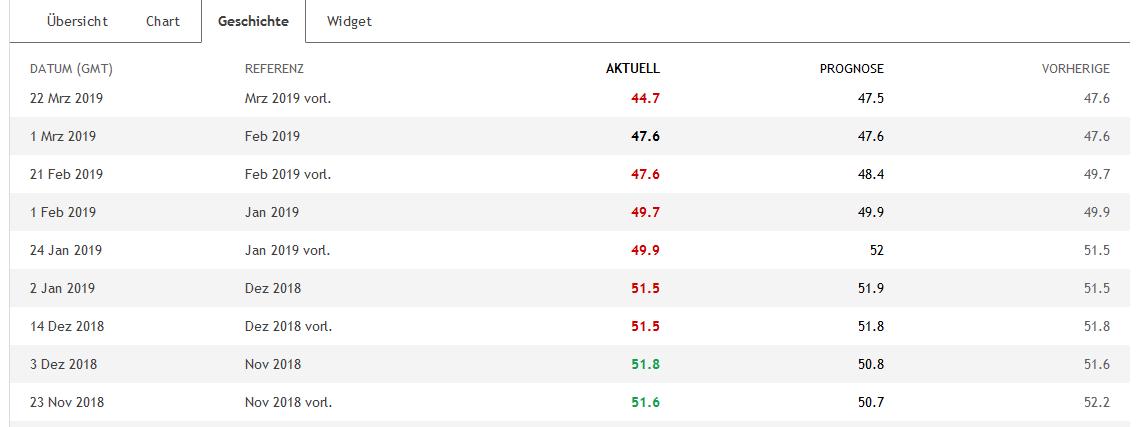
Task: Click the forecast value 52
Action: (x=876, y=250)
